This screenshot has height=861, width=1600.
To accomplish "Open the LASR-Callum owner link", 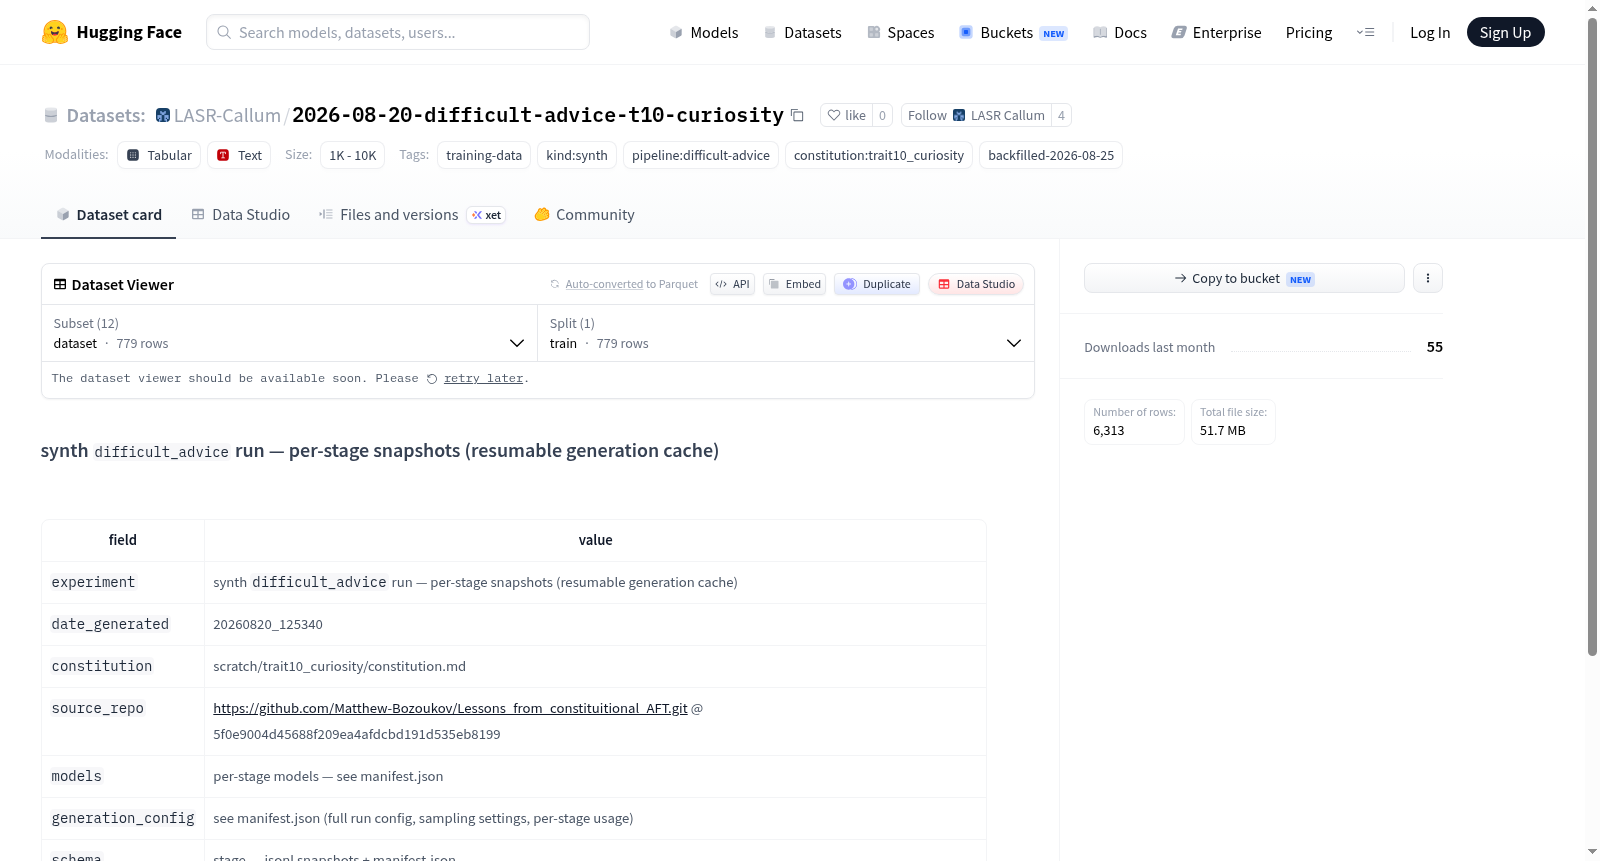I will (x=227, y=115).
